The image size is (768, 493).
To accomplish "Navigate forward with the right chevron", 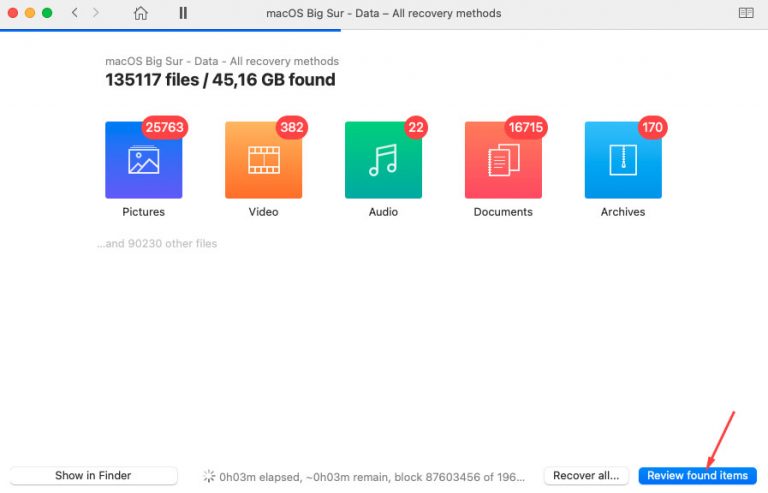I will click(x=96, y=13).
